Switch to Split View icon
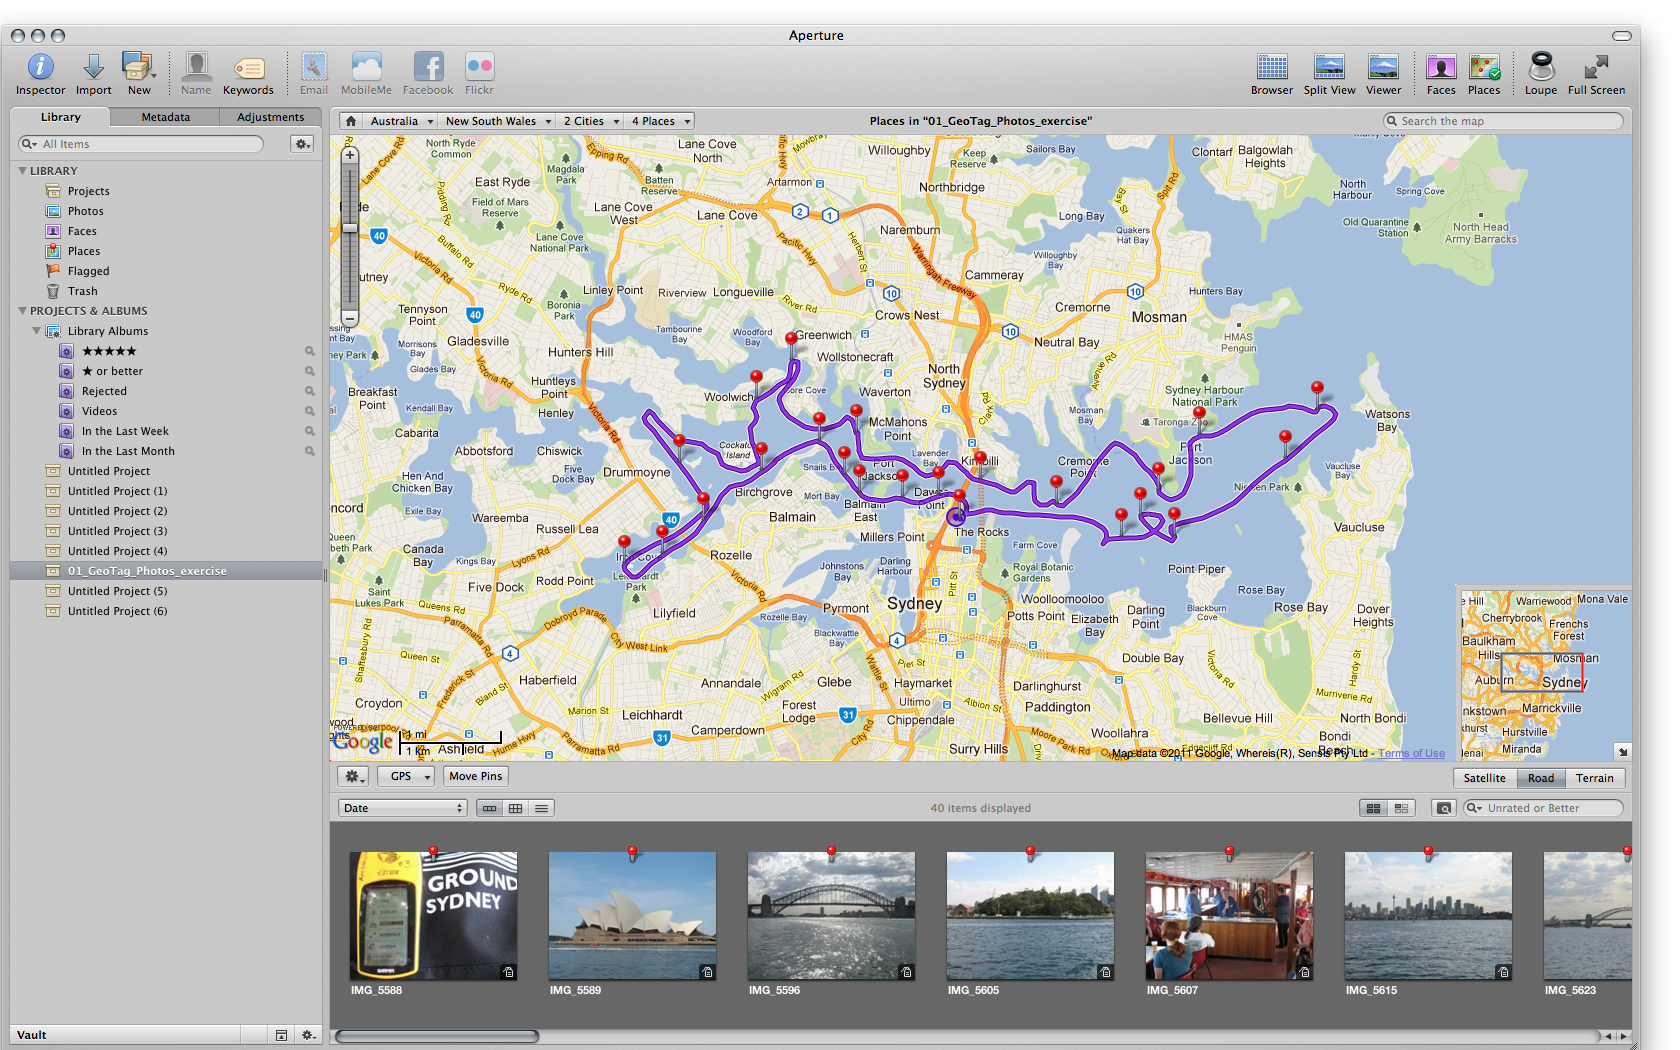 point(1329,67)
